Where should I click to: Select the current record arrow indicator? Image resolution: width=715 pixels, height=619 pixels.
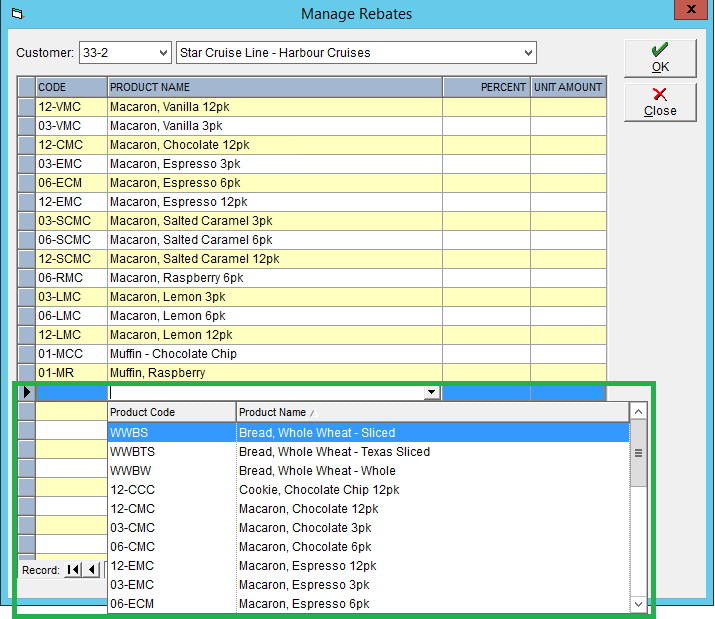point(26,392)
